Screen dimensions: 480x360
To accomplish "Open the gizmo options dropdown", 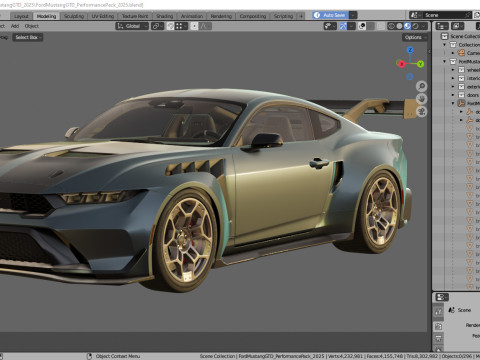I will tap(351, 26).
